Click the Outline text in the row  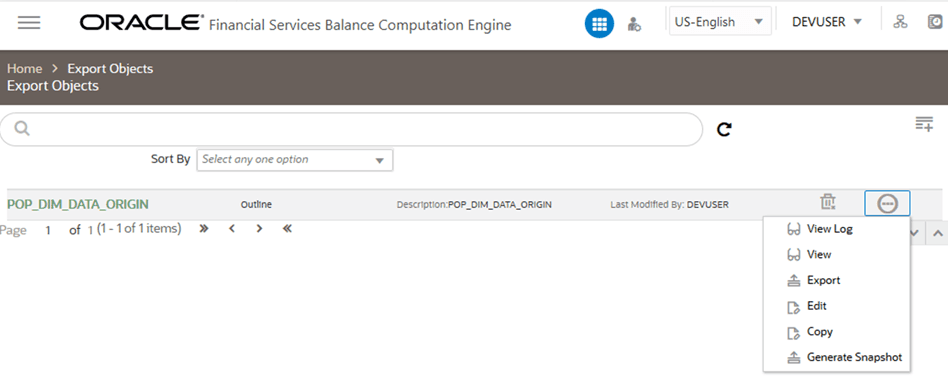point(256,204)
